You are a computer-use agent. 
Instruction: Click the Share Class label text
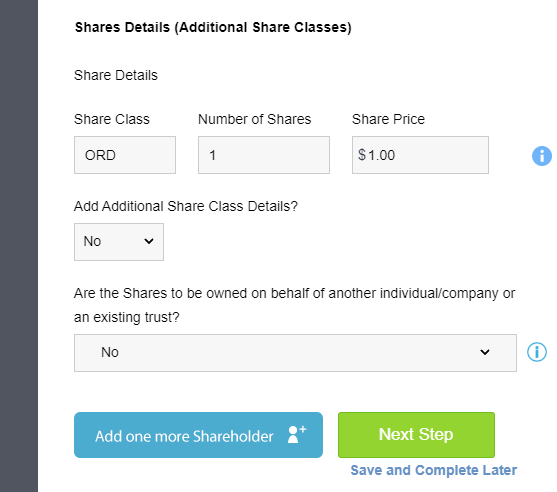[x=112, y=119]
